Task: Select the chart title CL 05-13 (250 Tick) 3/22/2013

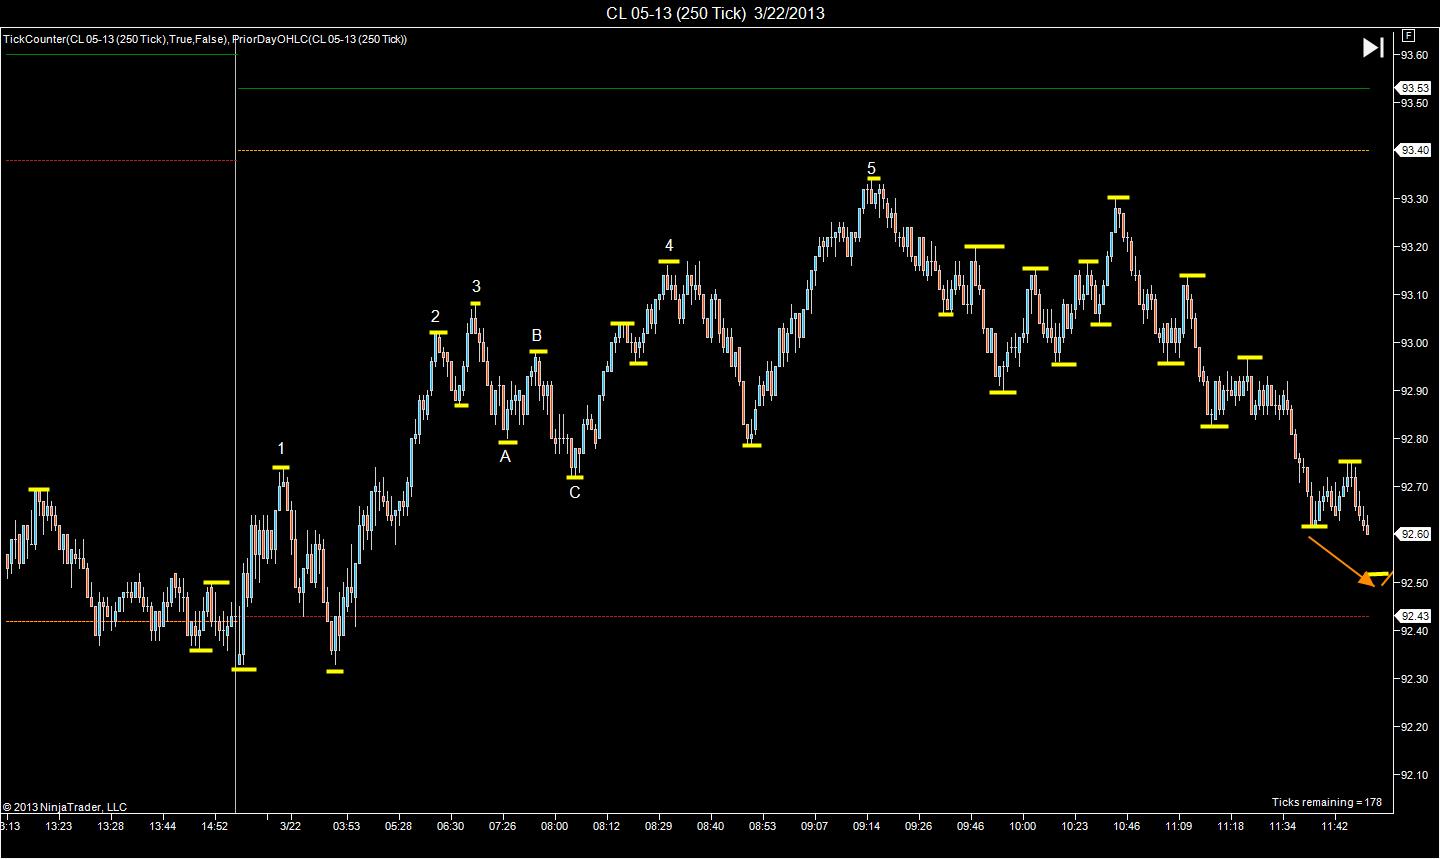Action: tap(715, 13)
